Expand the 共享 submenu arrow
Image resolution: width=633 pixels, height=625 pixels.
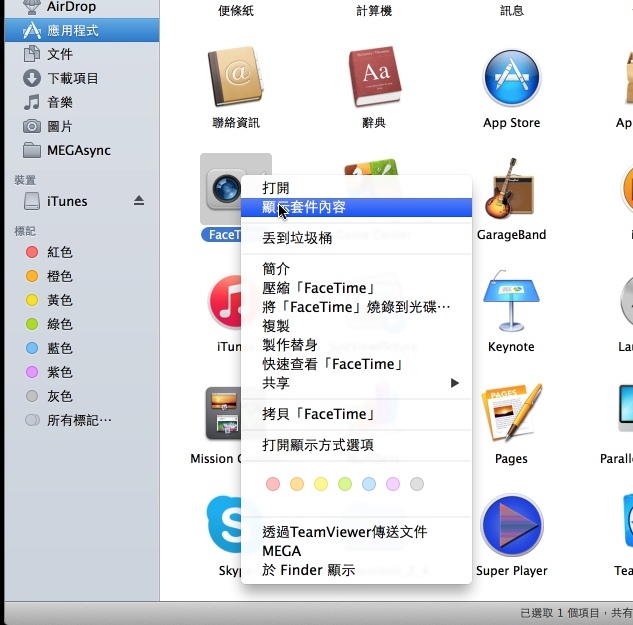tap(455, 383)
